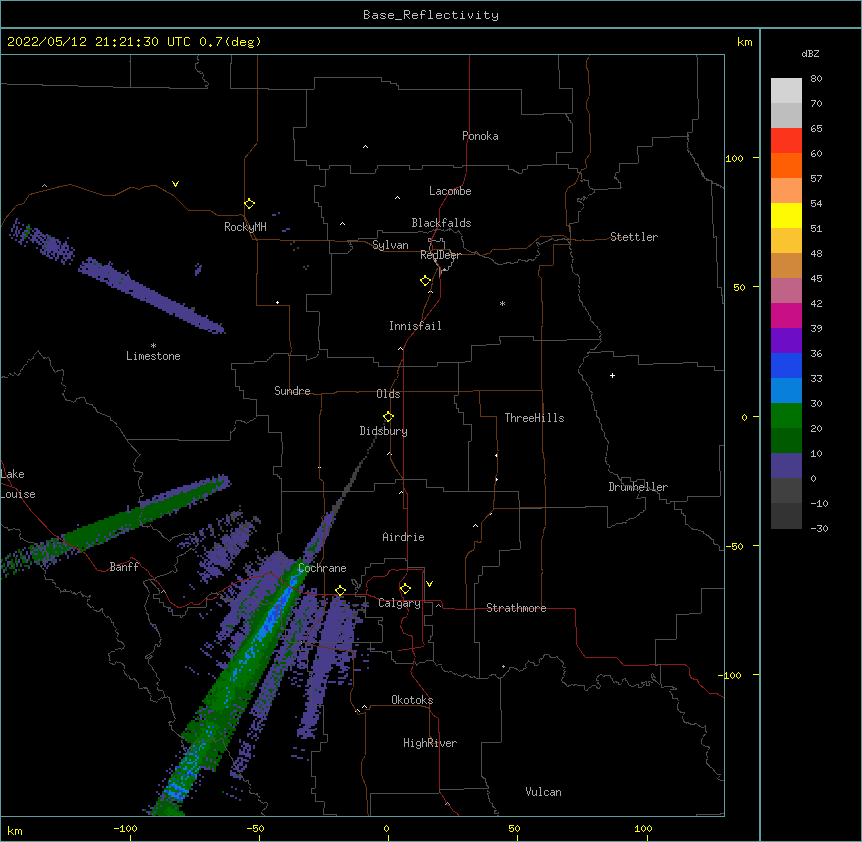Select the yellow diamond marker near Didsbury
Image resolution: width=862 pixels, height=842 pixels.
(388, 417)
